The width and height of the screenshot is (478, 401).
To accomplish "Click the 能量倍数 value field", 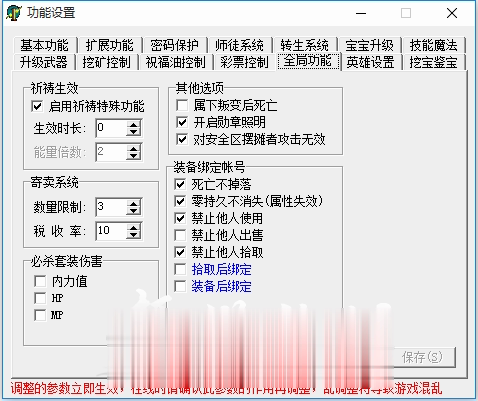I will tap(111, 152).
